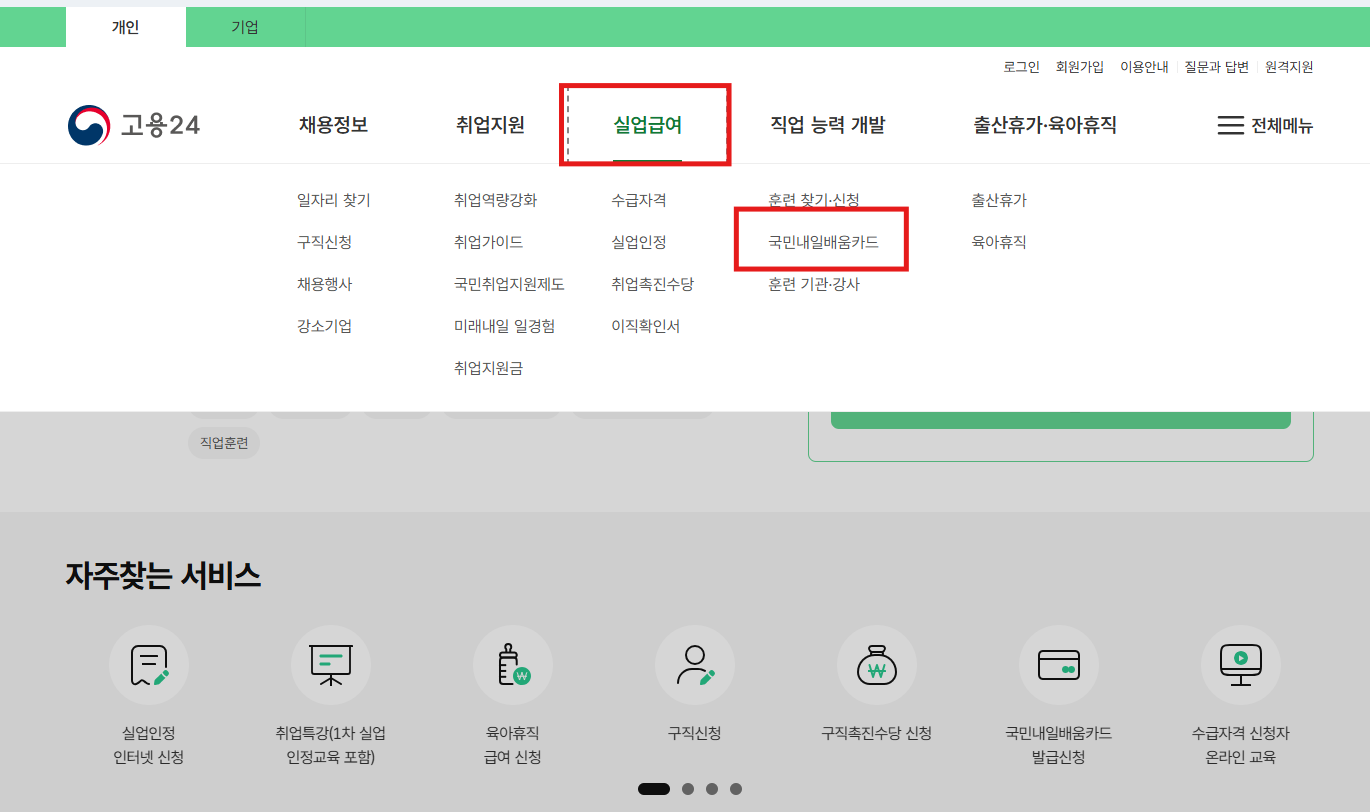Select the 취업특강 presentation board icon
The image size is (1370, 812).
[x=330, y=664]
